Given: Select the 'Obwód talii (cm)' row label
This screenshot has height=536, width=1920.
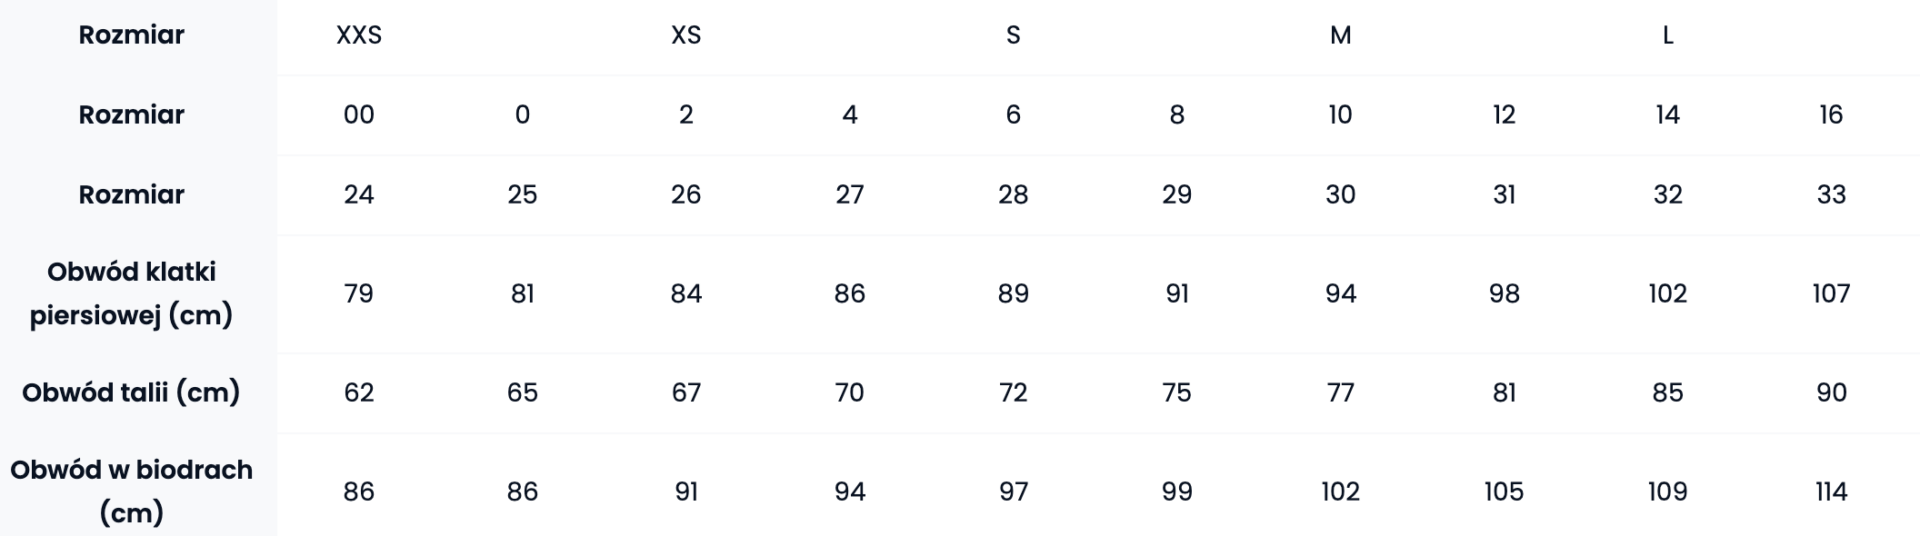Looking at the screenshot, I should click(131, 392).
